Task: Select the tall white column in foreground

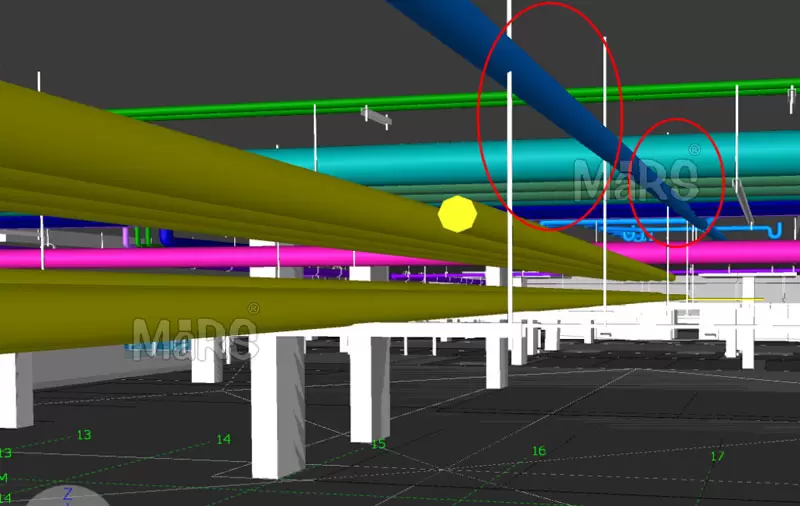Action: pyautogui.click(x=277, y=405)
